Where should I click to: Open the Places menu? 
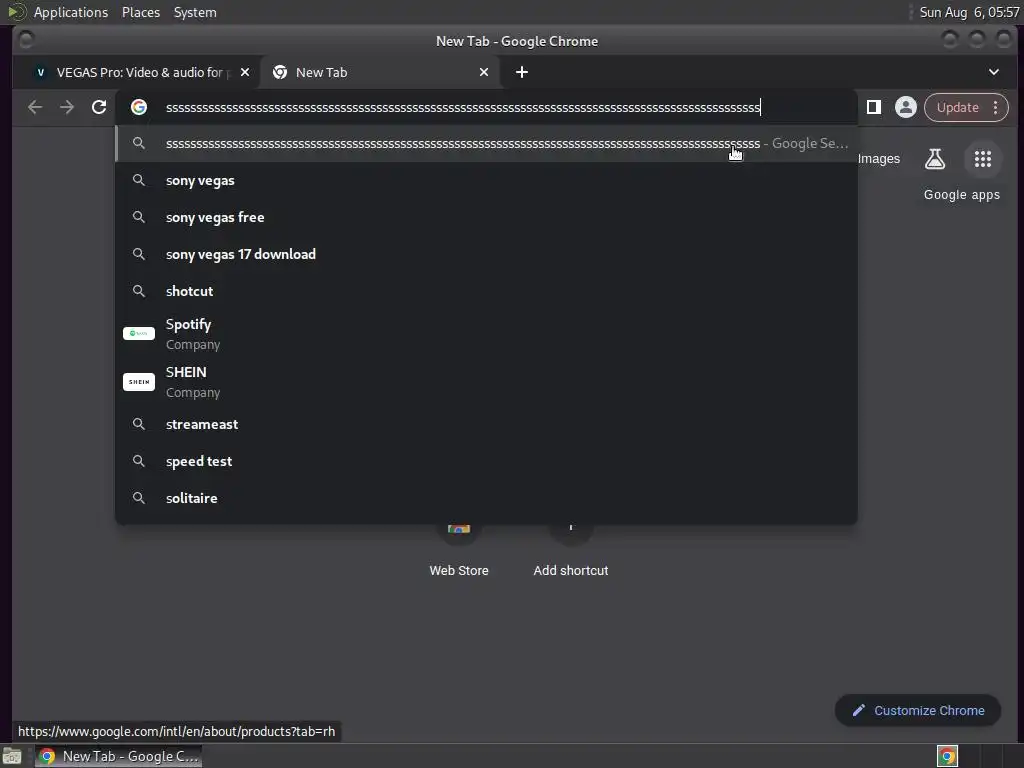[141, 12]
